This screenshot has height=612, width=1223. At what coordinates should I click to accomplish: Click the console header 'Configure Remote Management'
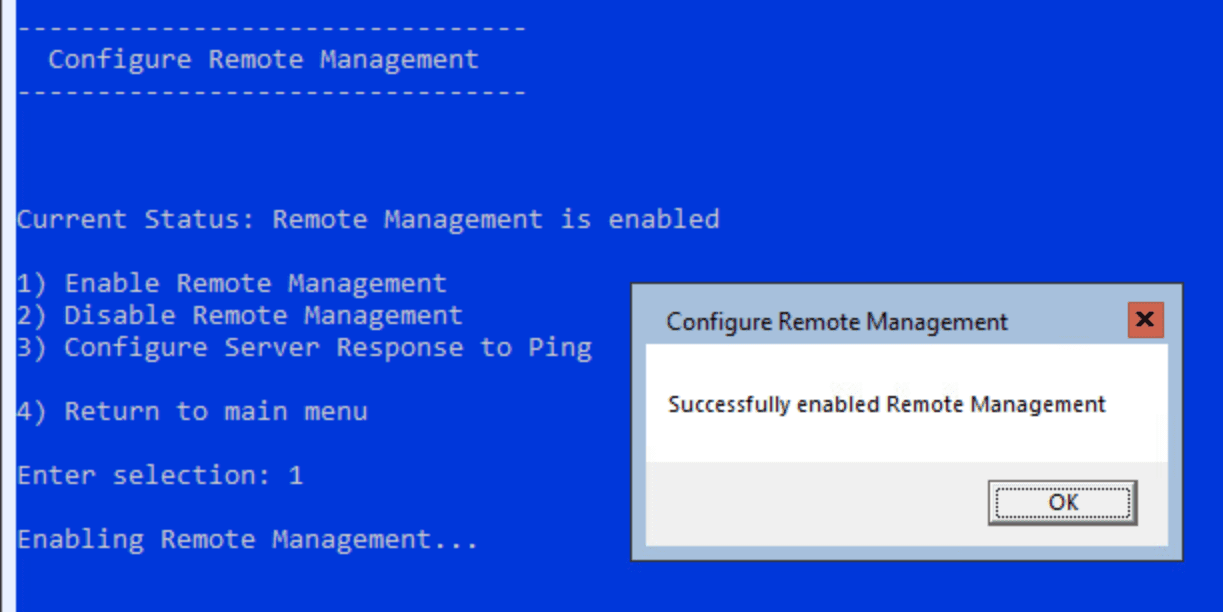pyautogui.click(x=263, y=59)
